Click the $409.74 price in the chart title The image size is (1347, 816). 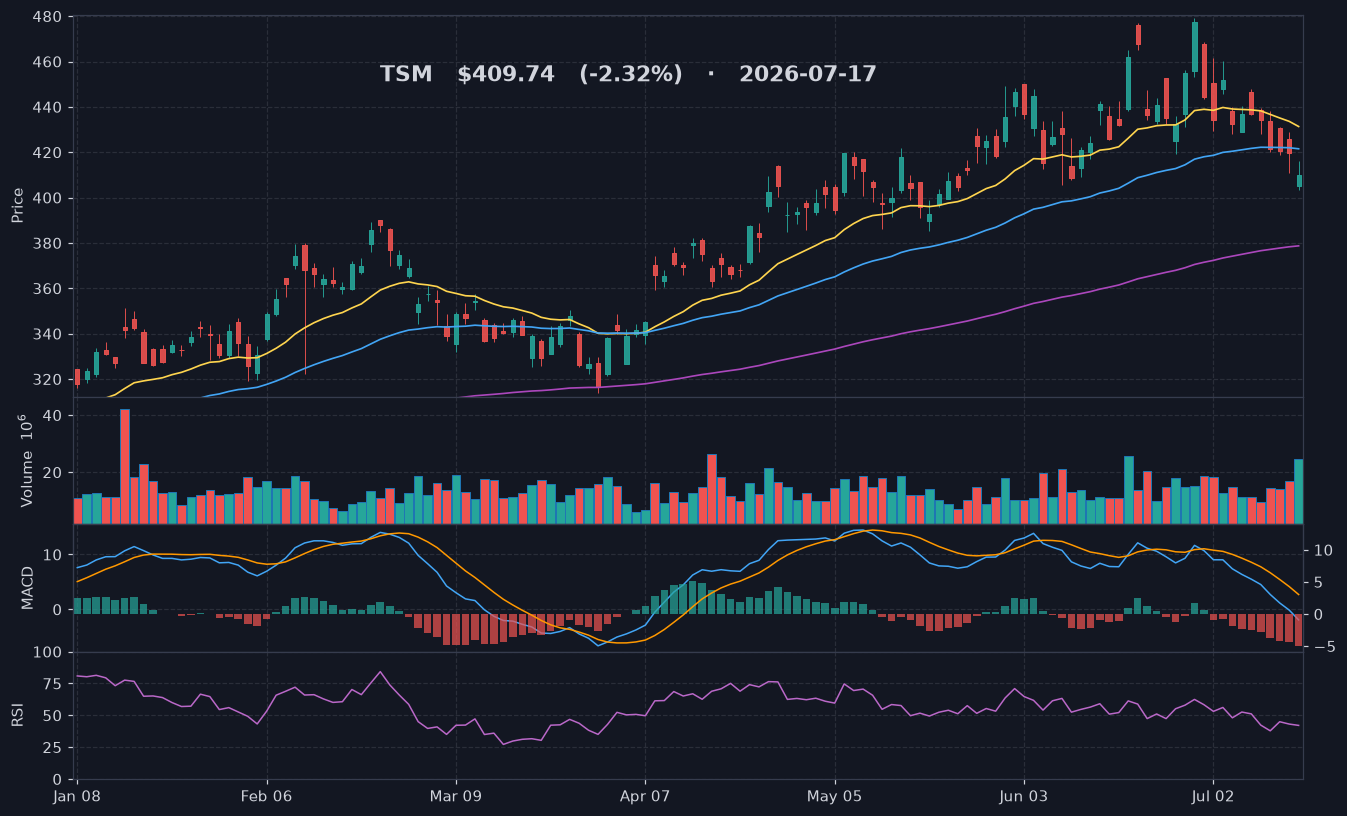(506, 74)
